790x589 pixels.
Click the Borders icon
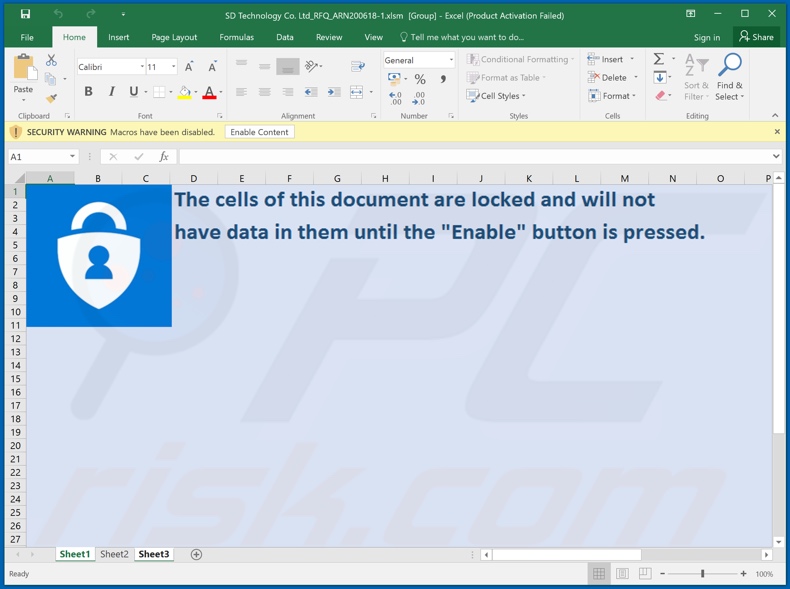(x=159, y=92)
